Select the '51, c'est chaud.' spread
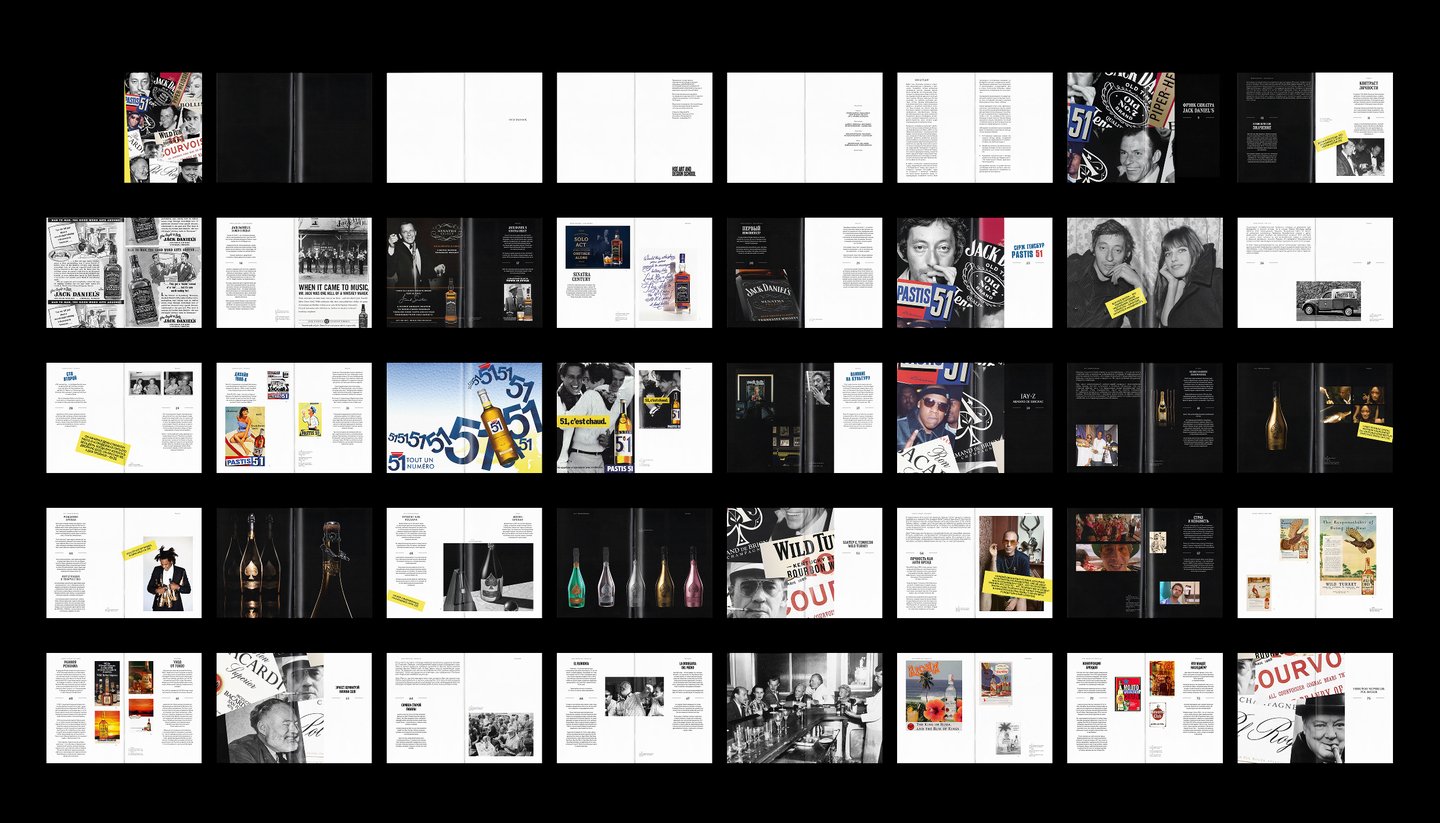1440x823 pixels. pyautogui.click(x=635, y=418)
